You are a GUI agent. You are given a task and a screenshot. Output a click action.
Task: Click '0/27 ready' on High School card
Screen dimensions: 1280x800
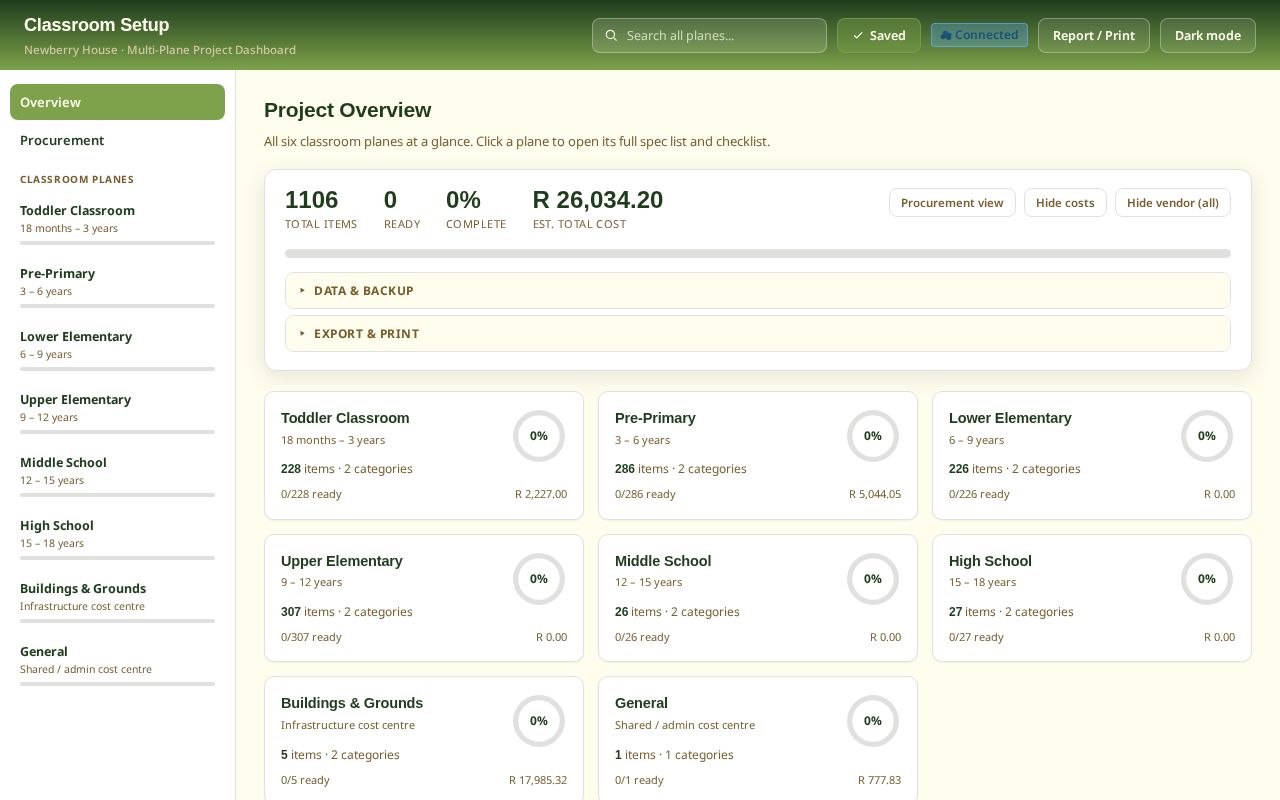coord(976,637)
